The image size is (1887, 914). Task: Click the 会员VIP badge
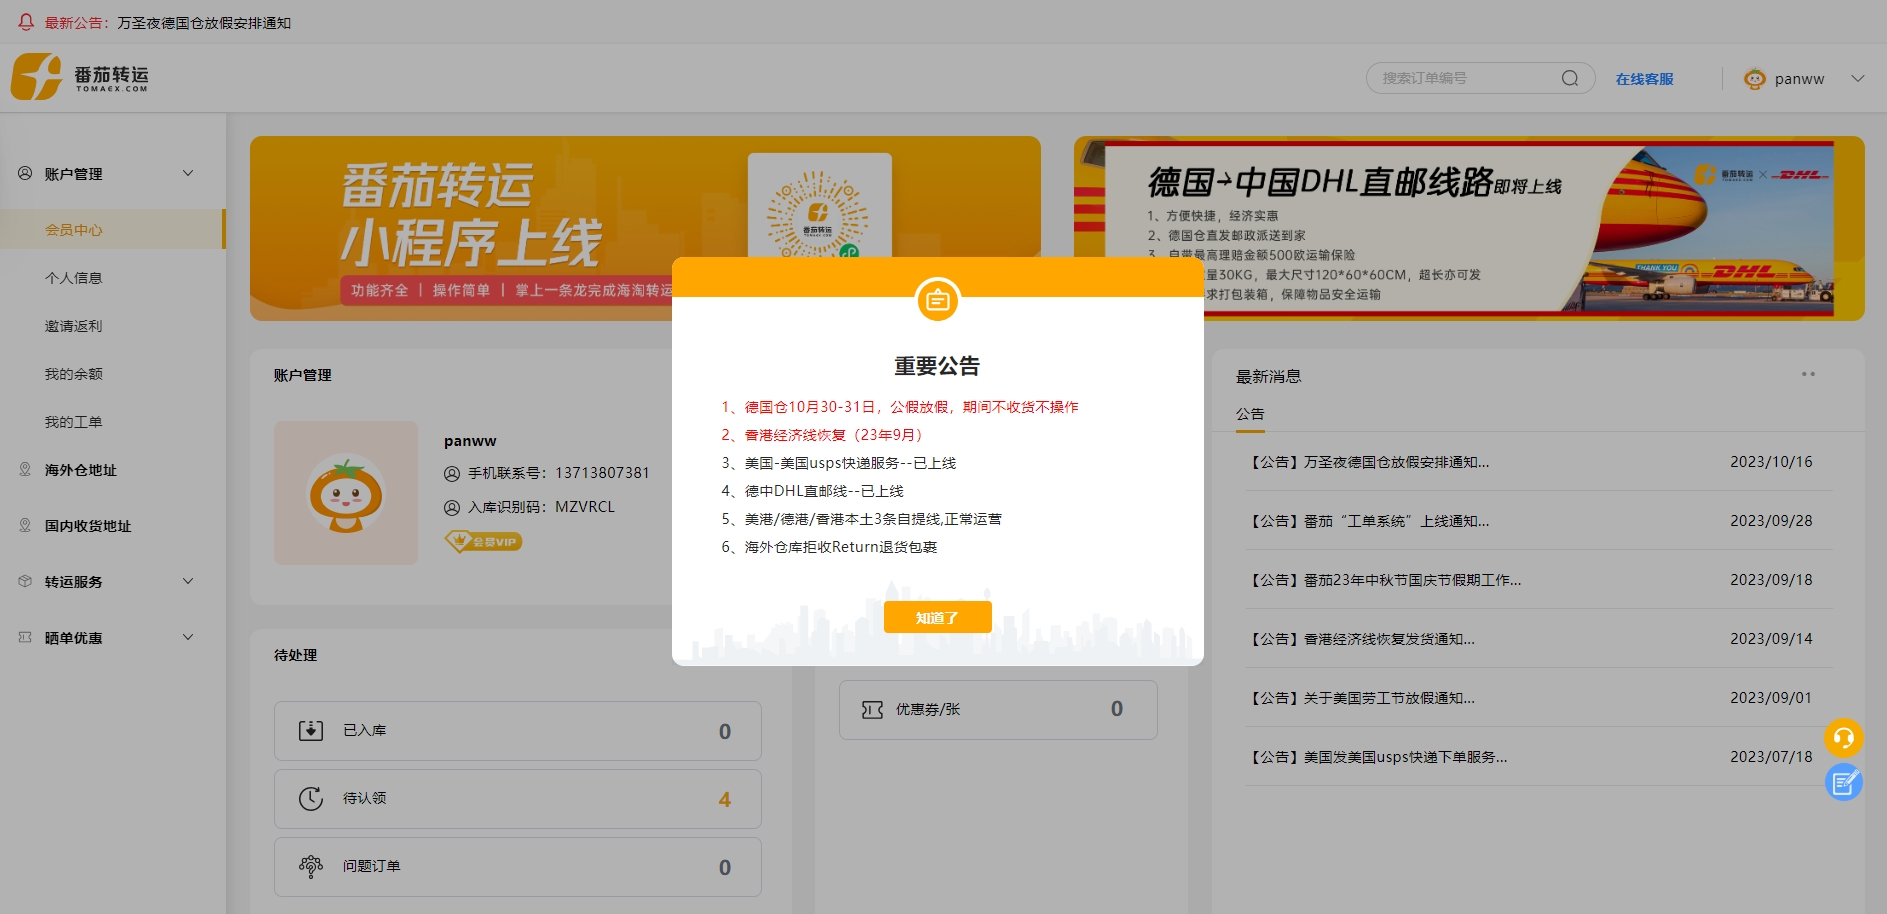(483, 541)
